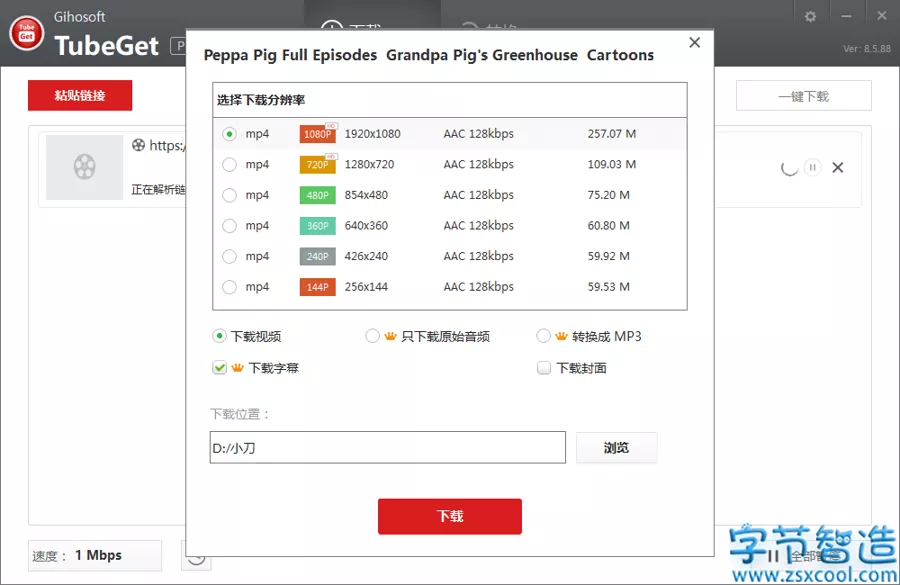900x585 pixels.
Task: Click the crown icon beside 转换成 MP3
Action: tap(561, 336)
